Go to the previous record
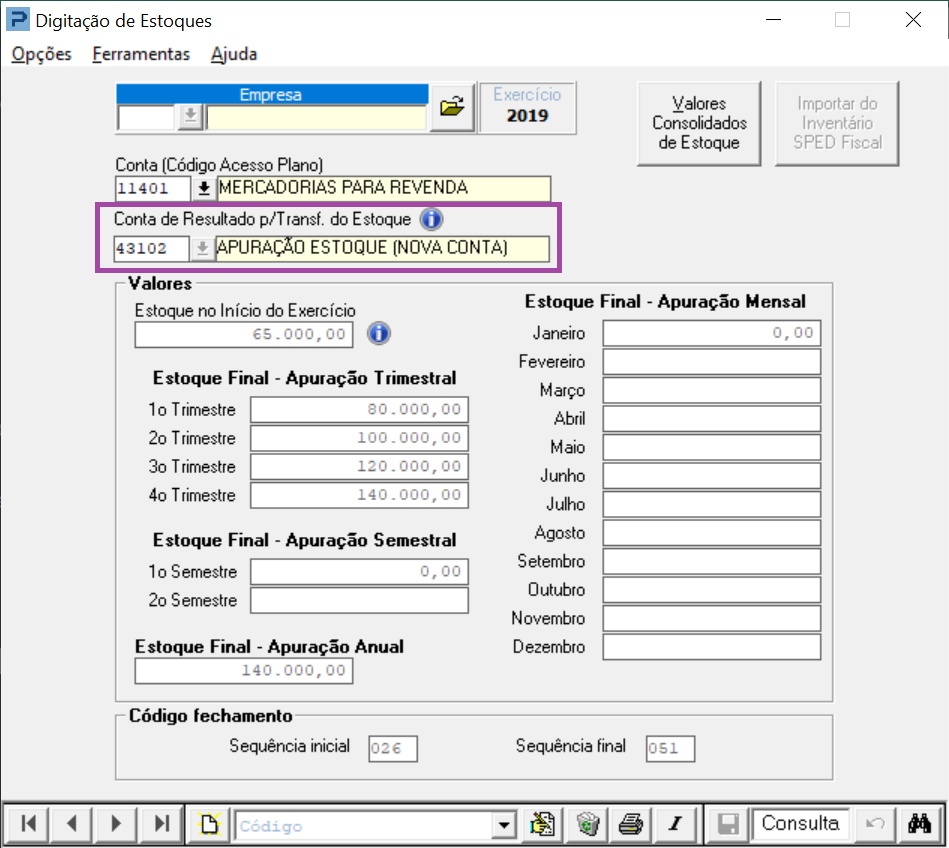This screenshot has height=848, width=949. coord(71,824)
